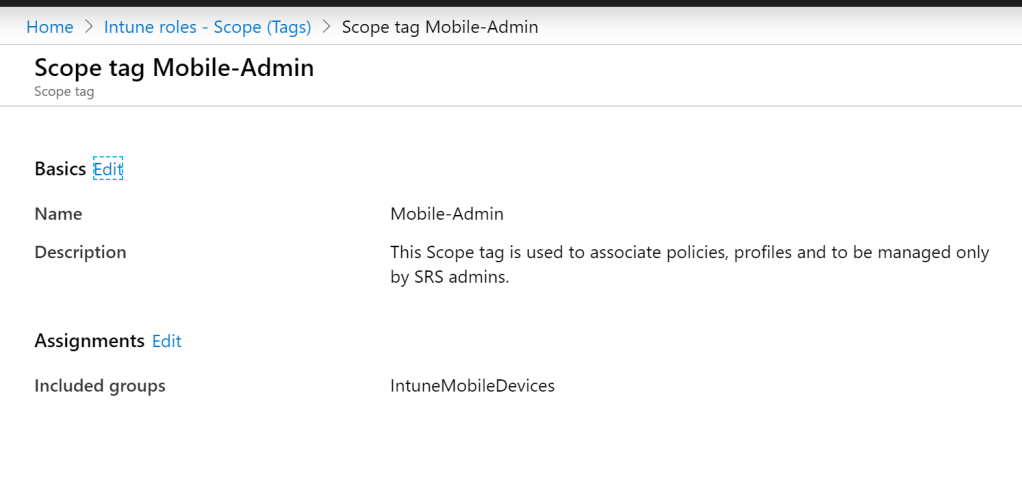Select the Name field label
The image size is (1022, 495).
[58, 214]
